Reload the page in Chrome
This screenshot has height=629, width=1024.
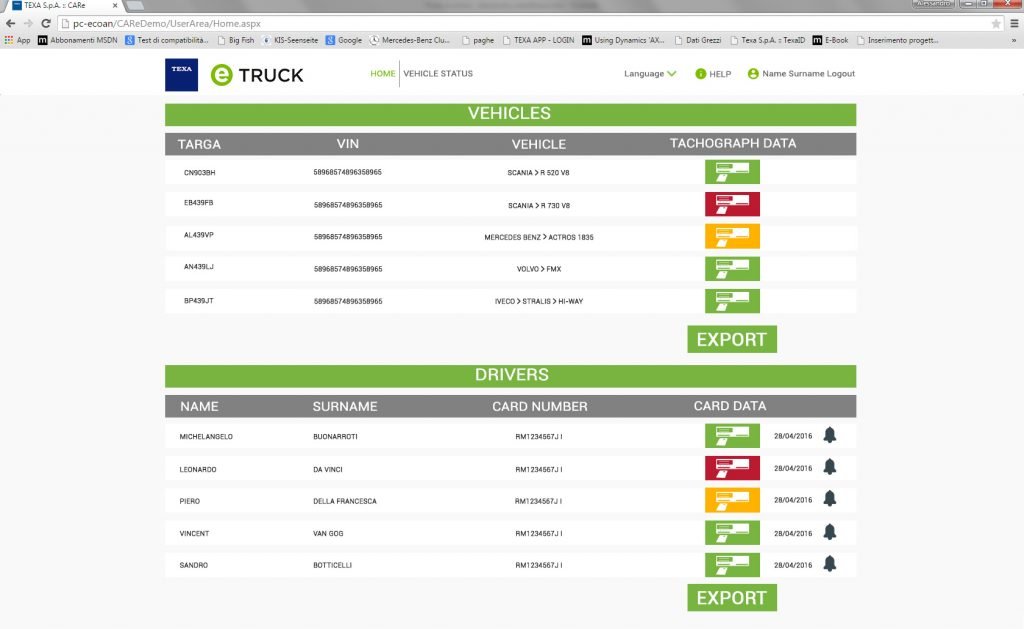pos(46,23)
